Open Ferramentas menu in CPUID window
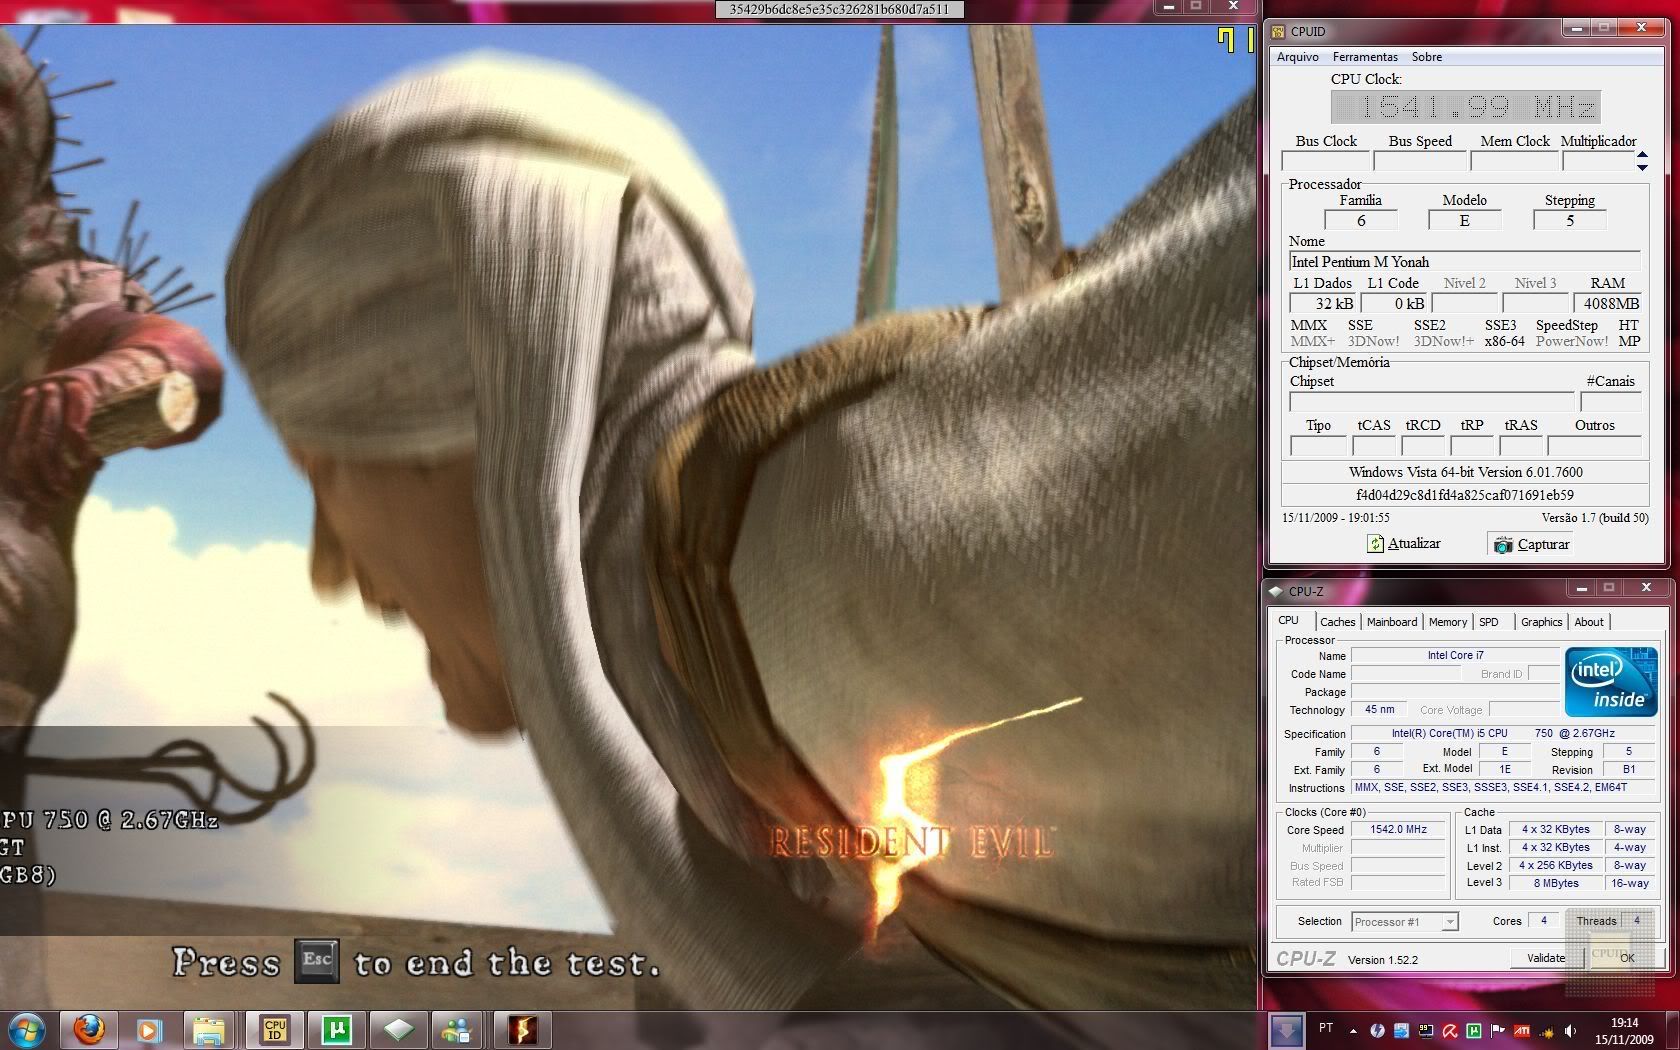The width and height of the screenshot is (1680, 1050). click(x=1365, y=57)
